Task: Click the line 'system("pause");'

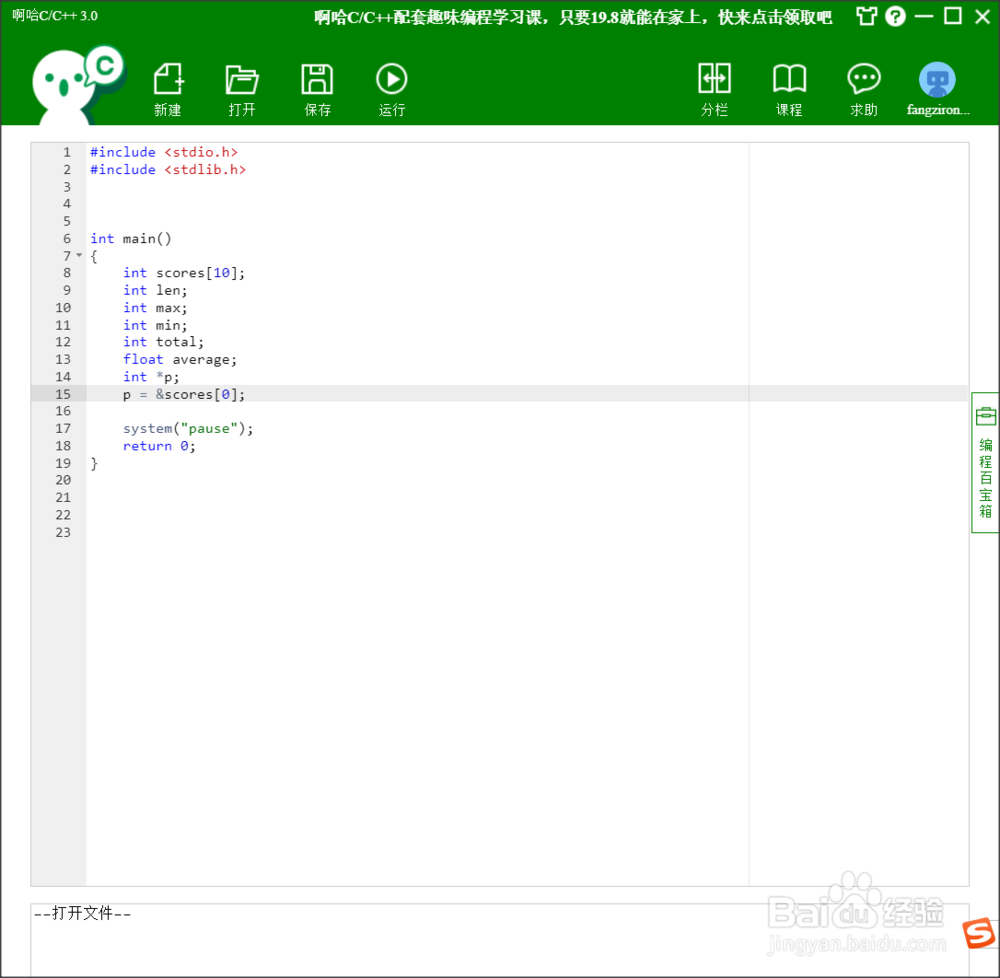Action: click(x=188, y=428)
